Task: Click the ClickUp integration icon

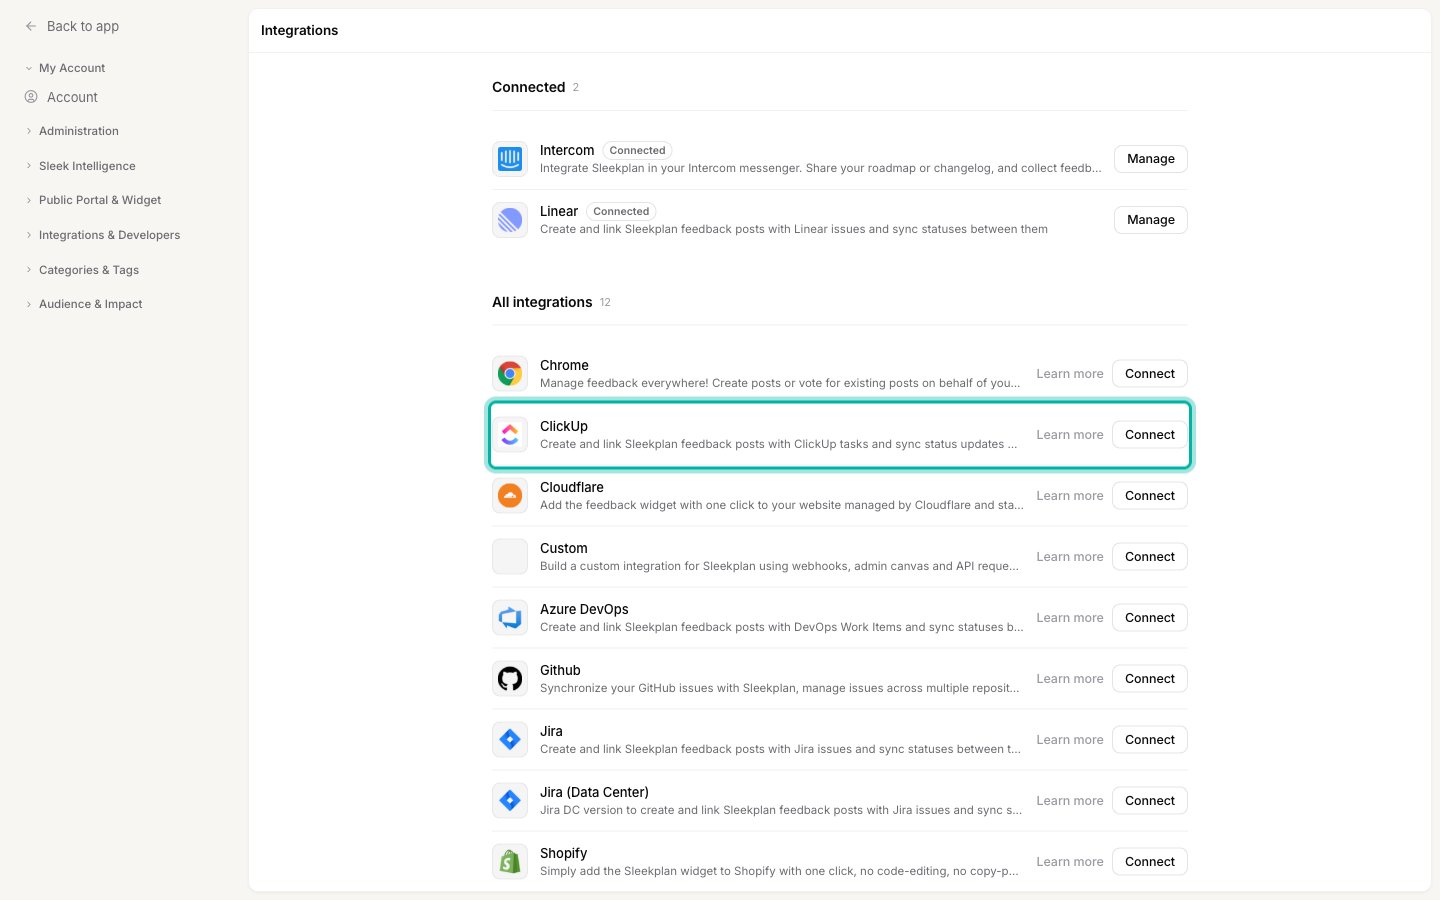Action: [510, 435]
